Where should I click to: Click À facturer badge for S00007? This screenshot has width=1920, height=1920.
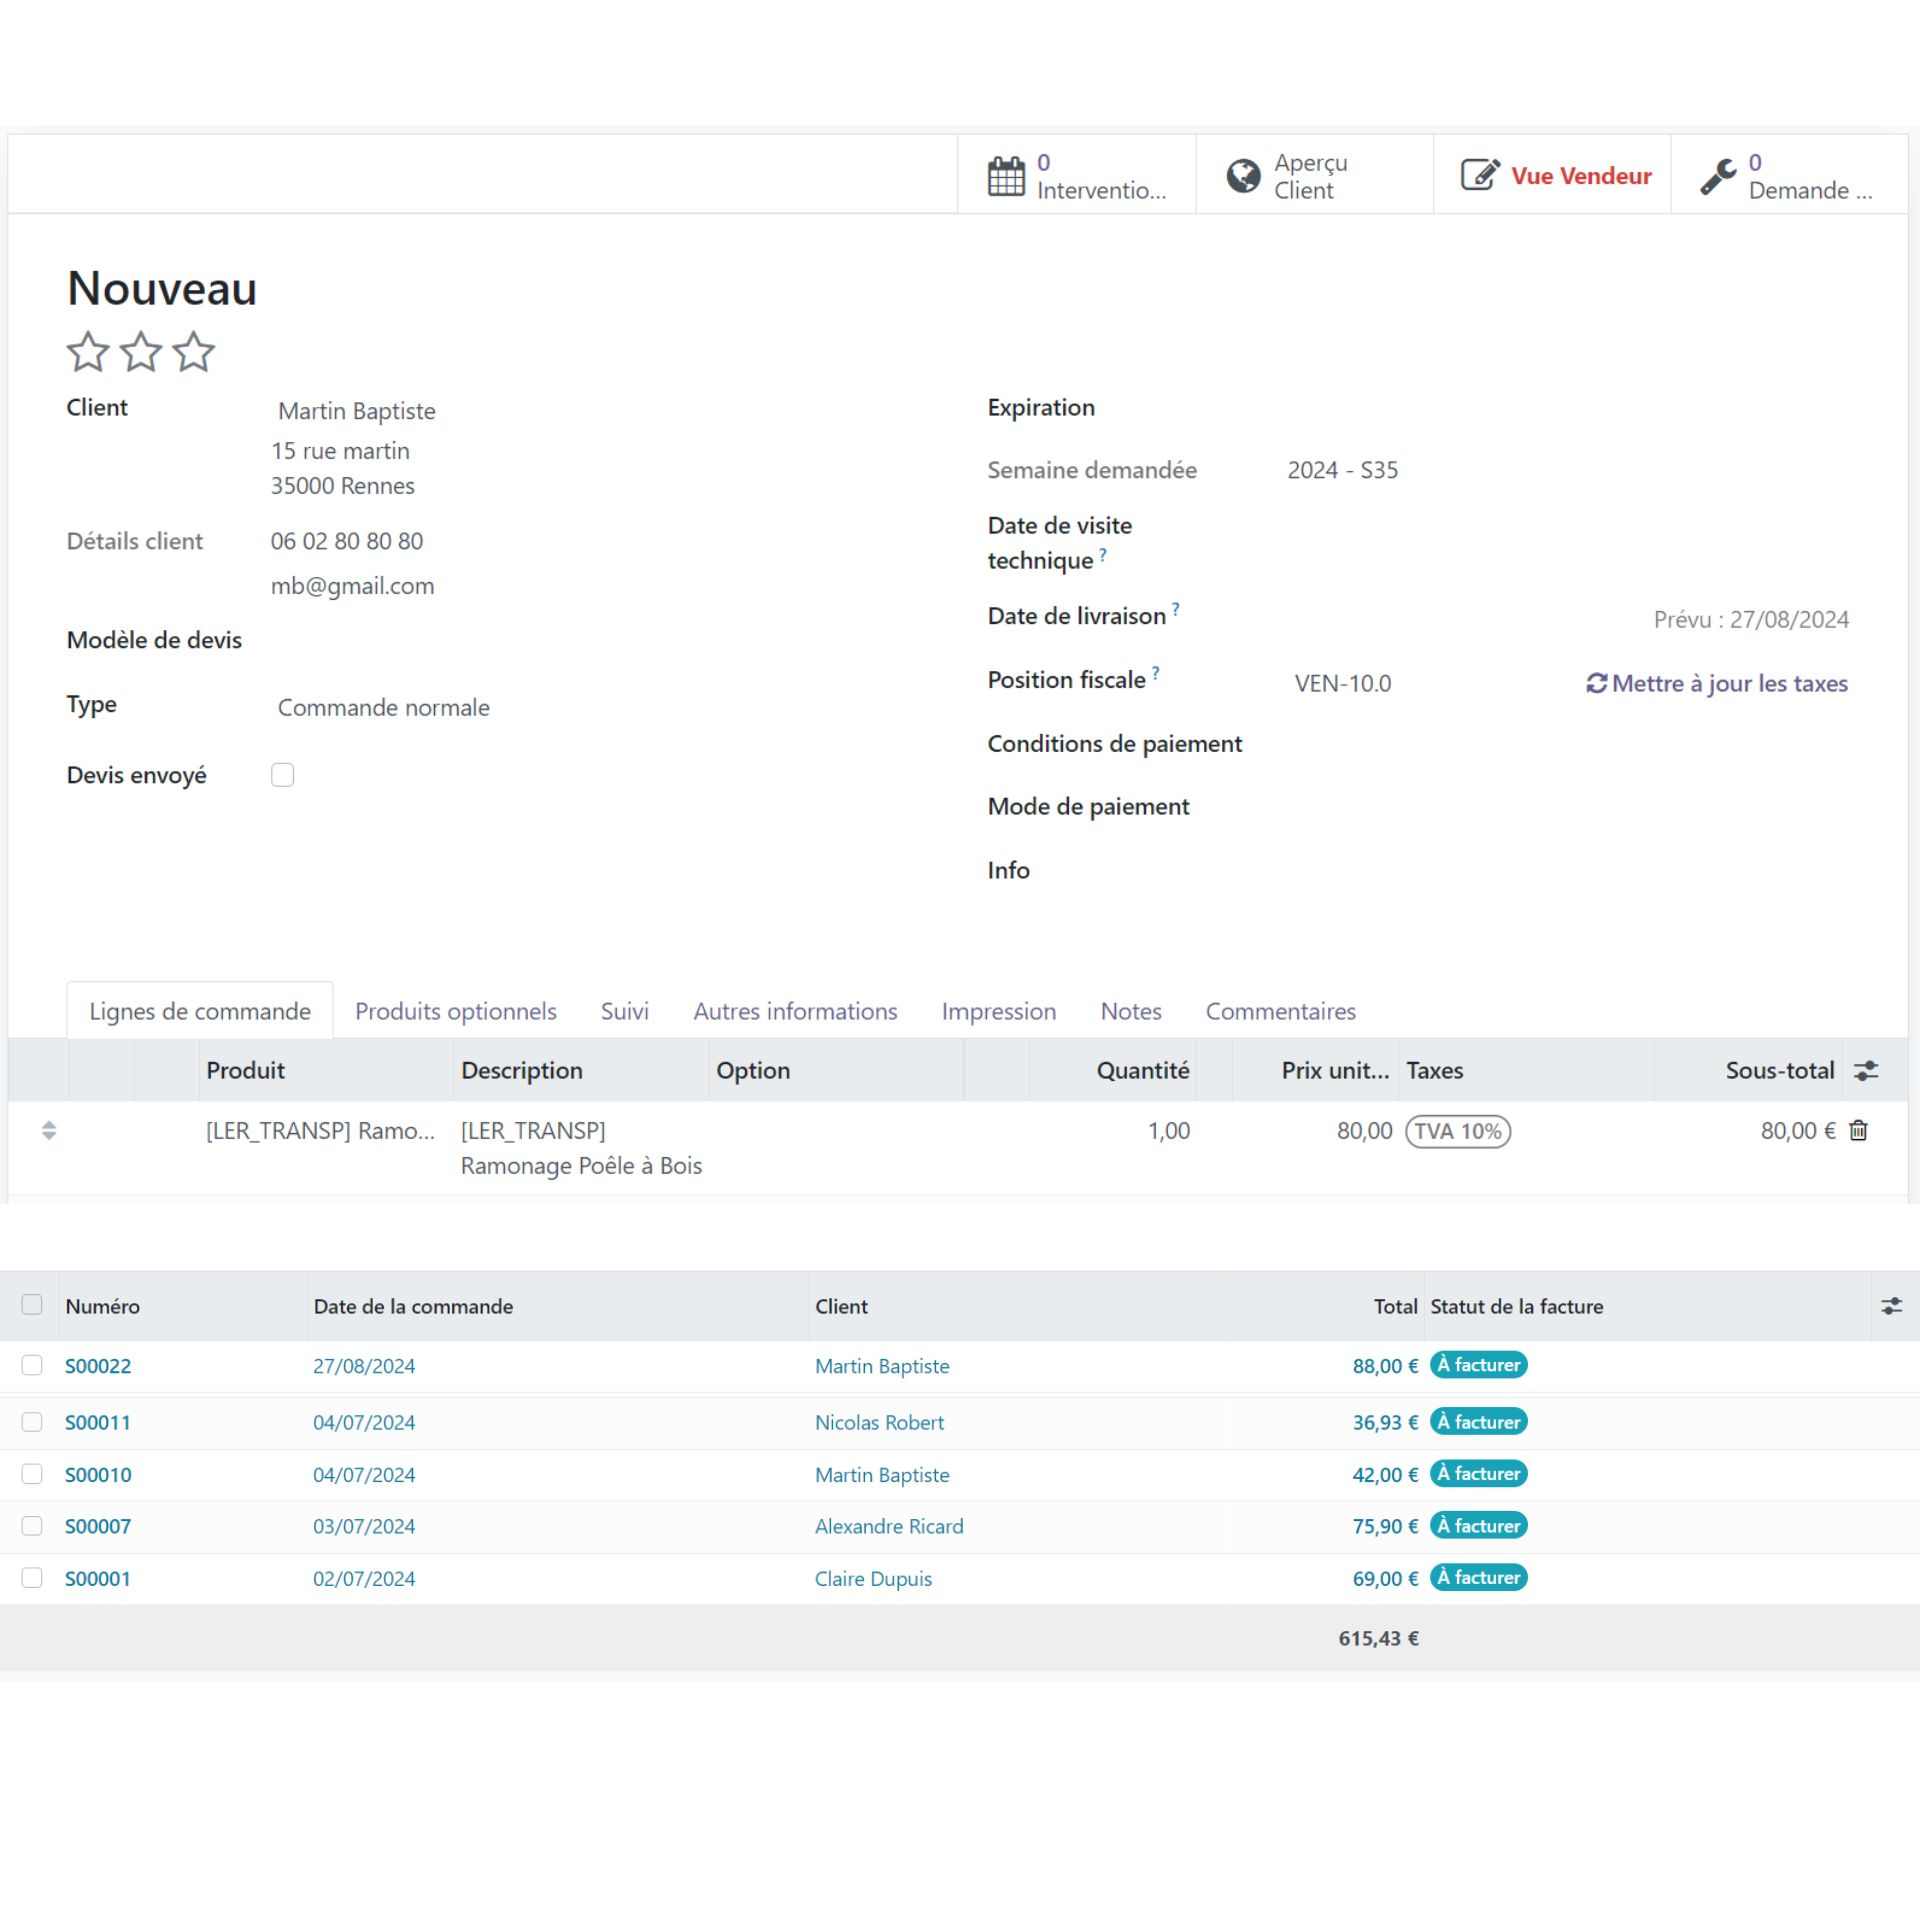coord(1479,1525)
